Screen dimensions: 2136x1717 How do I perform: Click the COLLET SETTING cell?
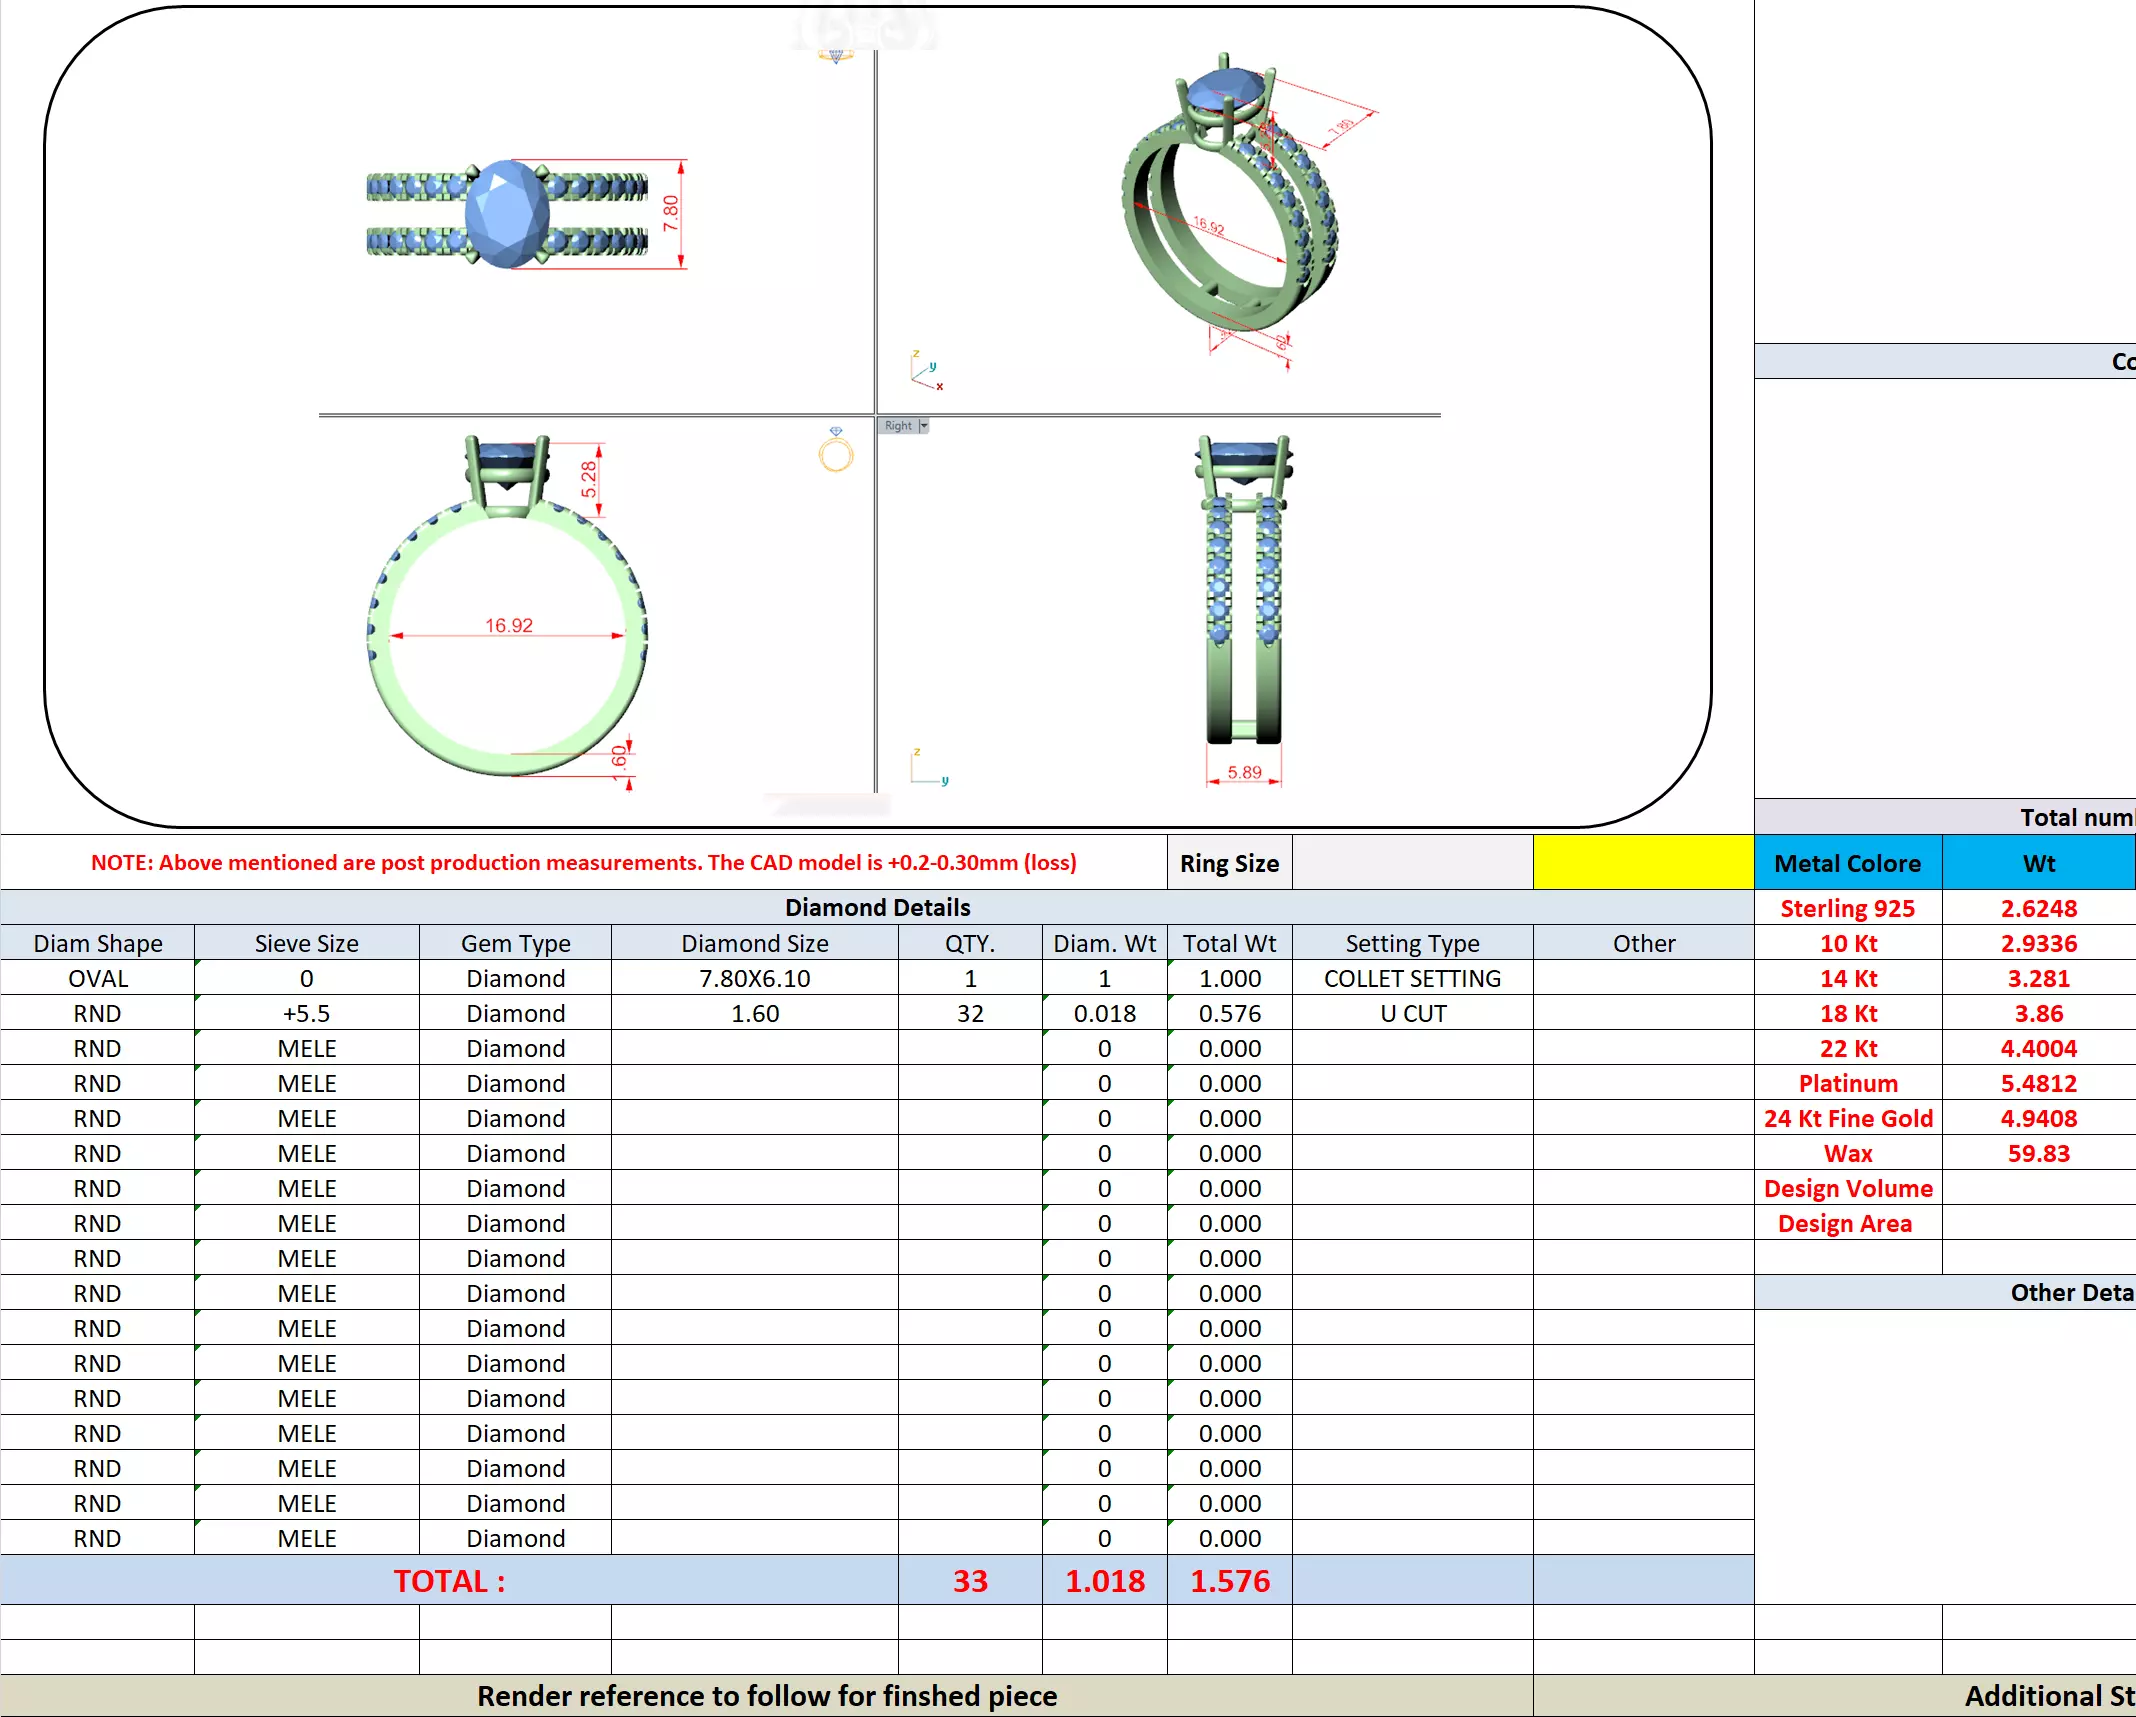pos(1412,978)
